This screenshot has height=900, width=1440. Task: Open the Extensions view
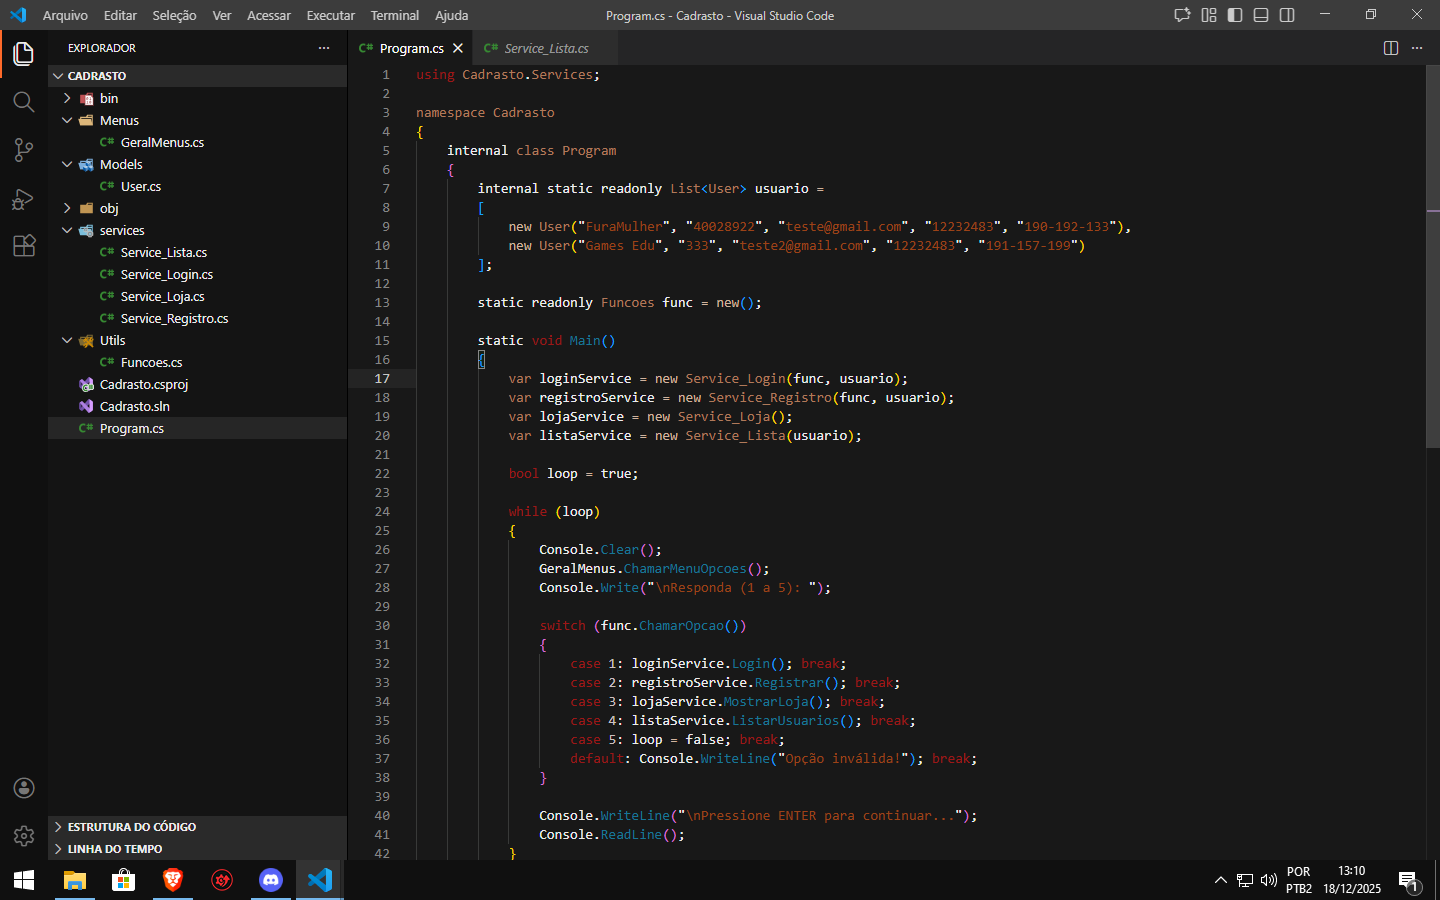(x=24, y=246)
